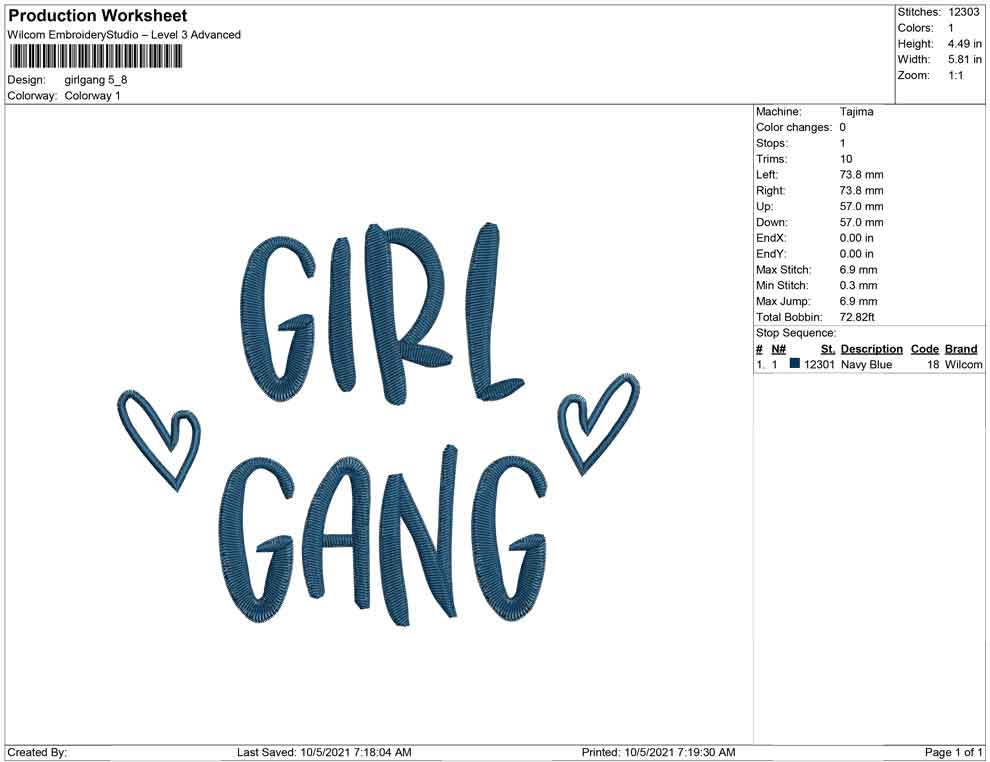Select the embroidered word GANG
The height and width of the screenshot is (762, 990).
384,538
